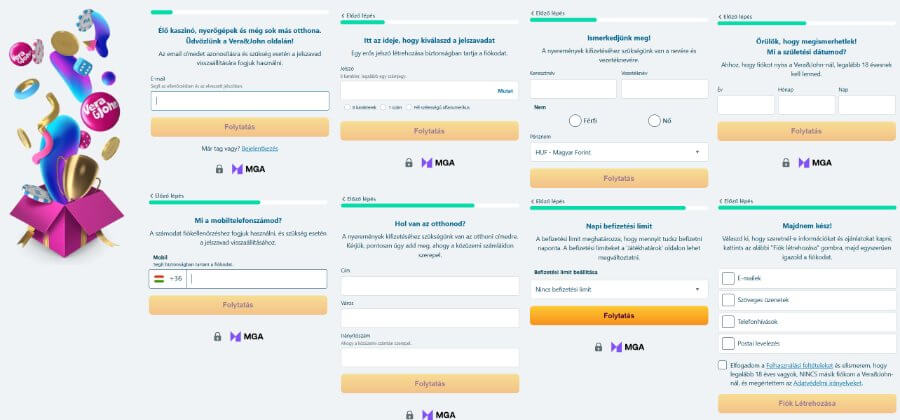900x420 pixels.
Task: Click the Város input field
Action: tap(429, 318)
